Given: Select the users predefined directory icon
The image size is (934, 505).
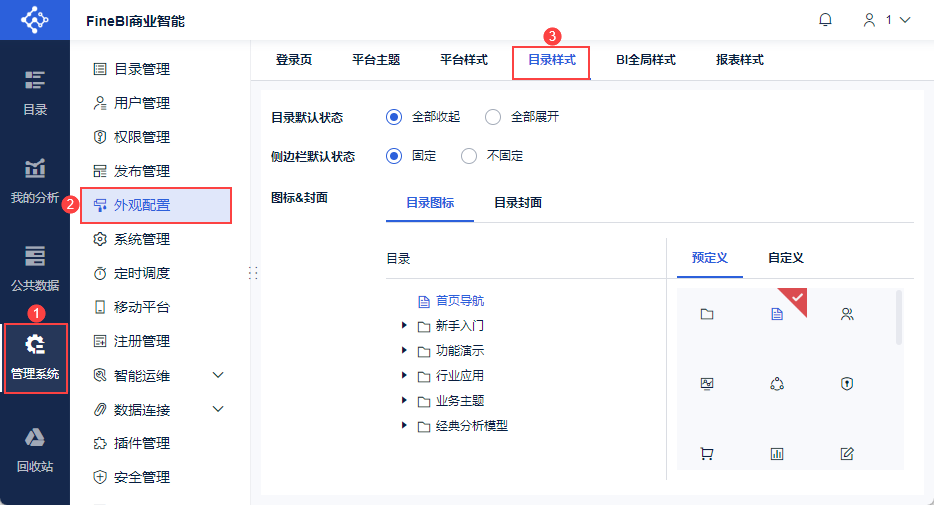Looking at the screenshot, I should coord(846,314).
